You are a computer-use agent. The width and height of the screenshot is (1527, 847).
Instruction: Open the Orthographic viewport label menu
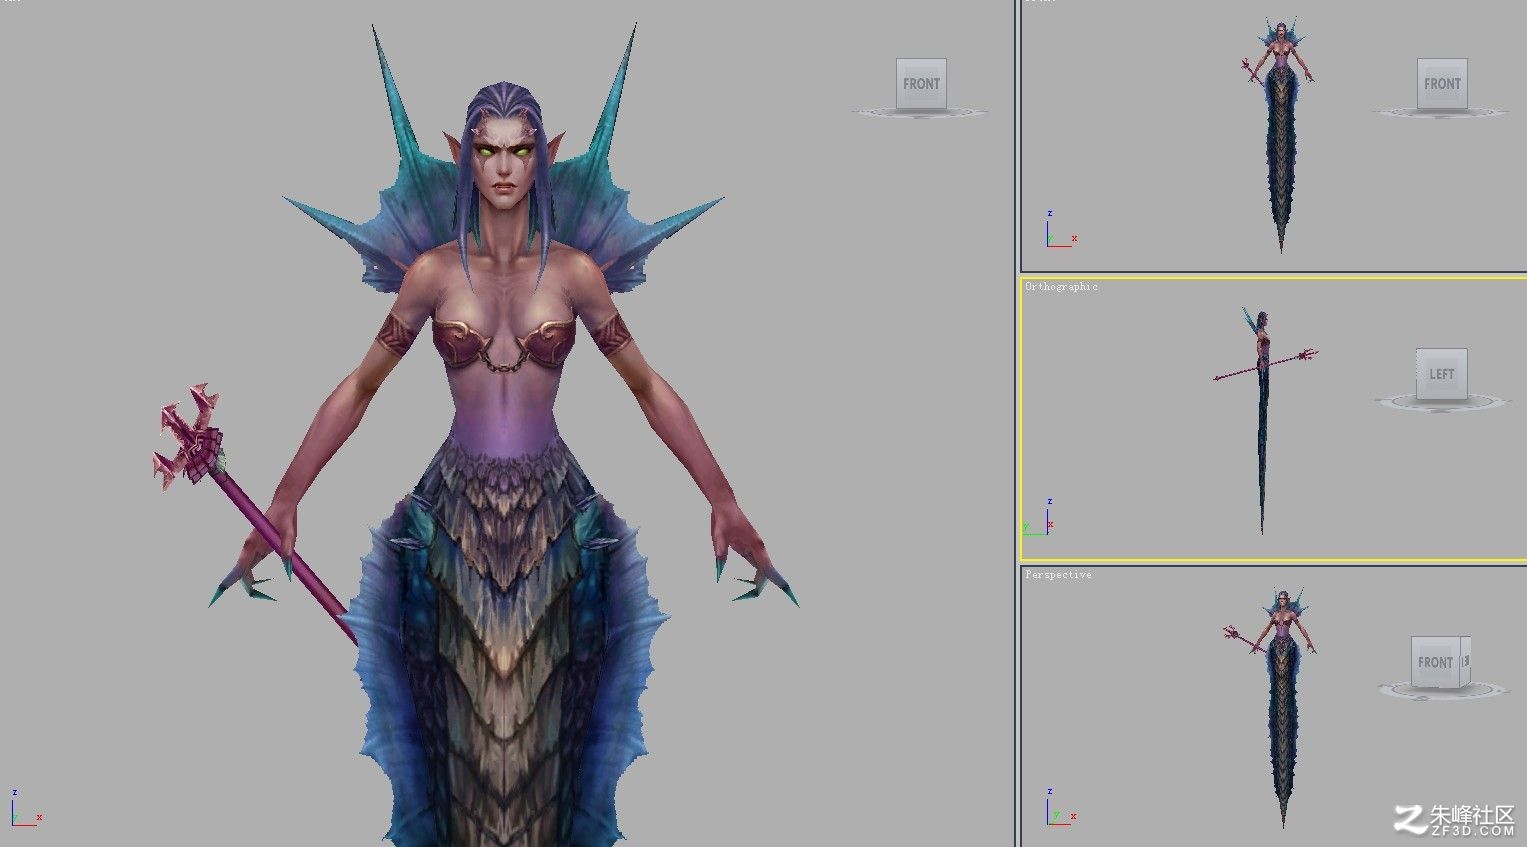tap(1061, 287)
